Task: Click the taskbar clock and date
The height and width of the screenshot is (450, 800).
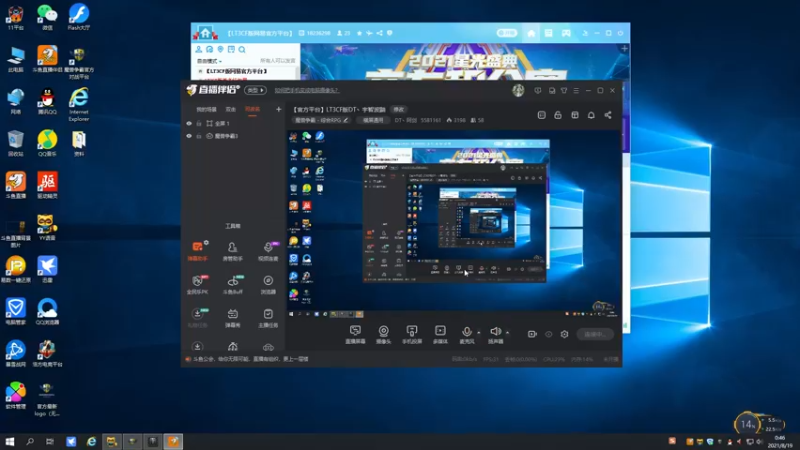Action: click(x=780, y=442)
